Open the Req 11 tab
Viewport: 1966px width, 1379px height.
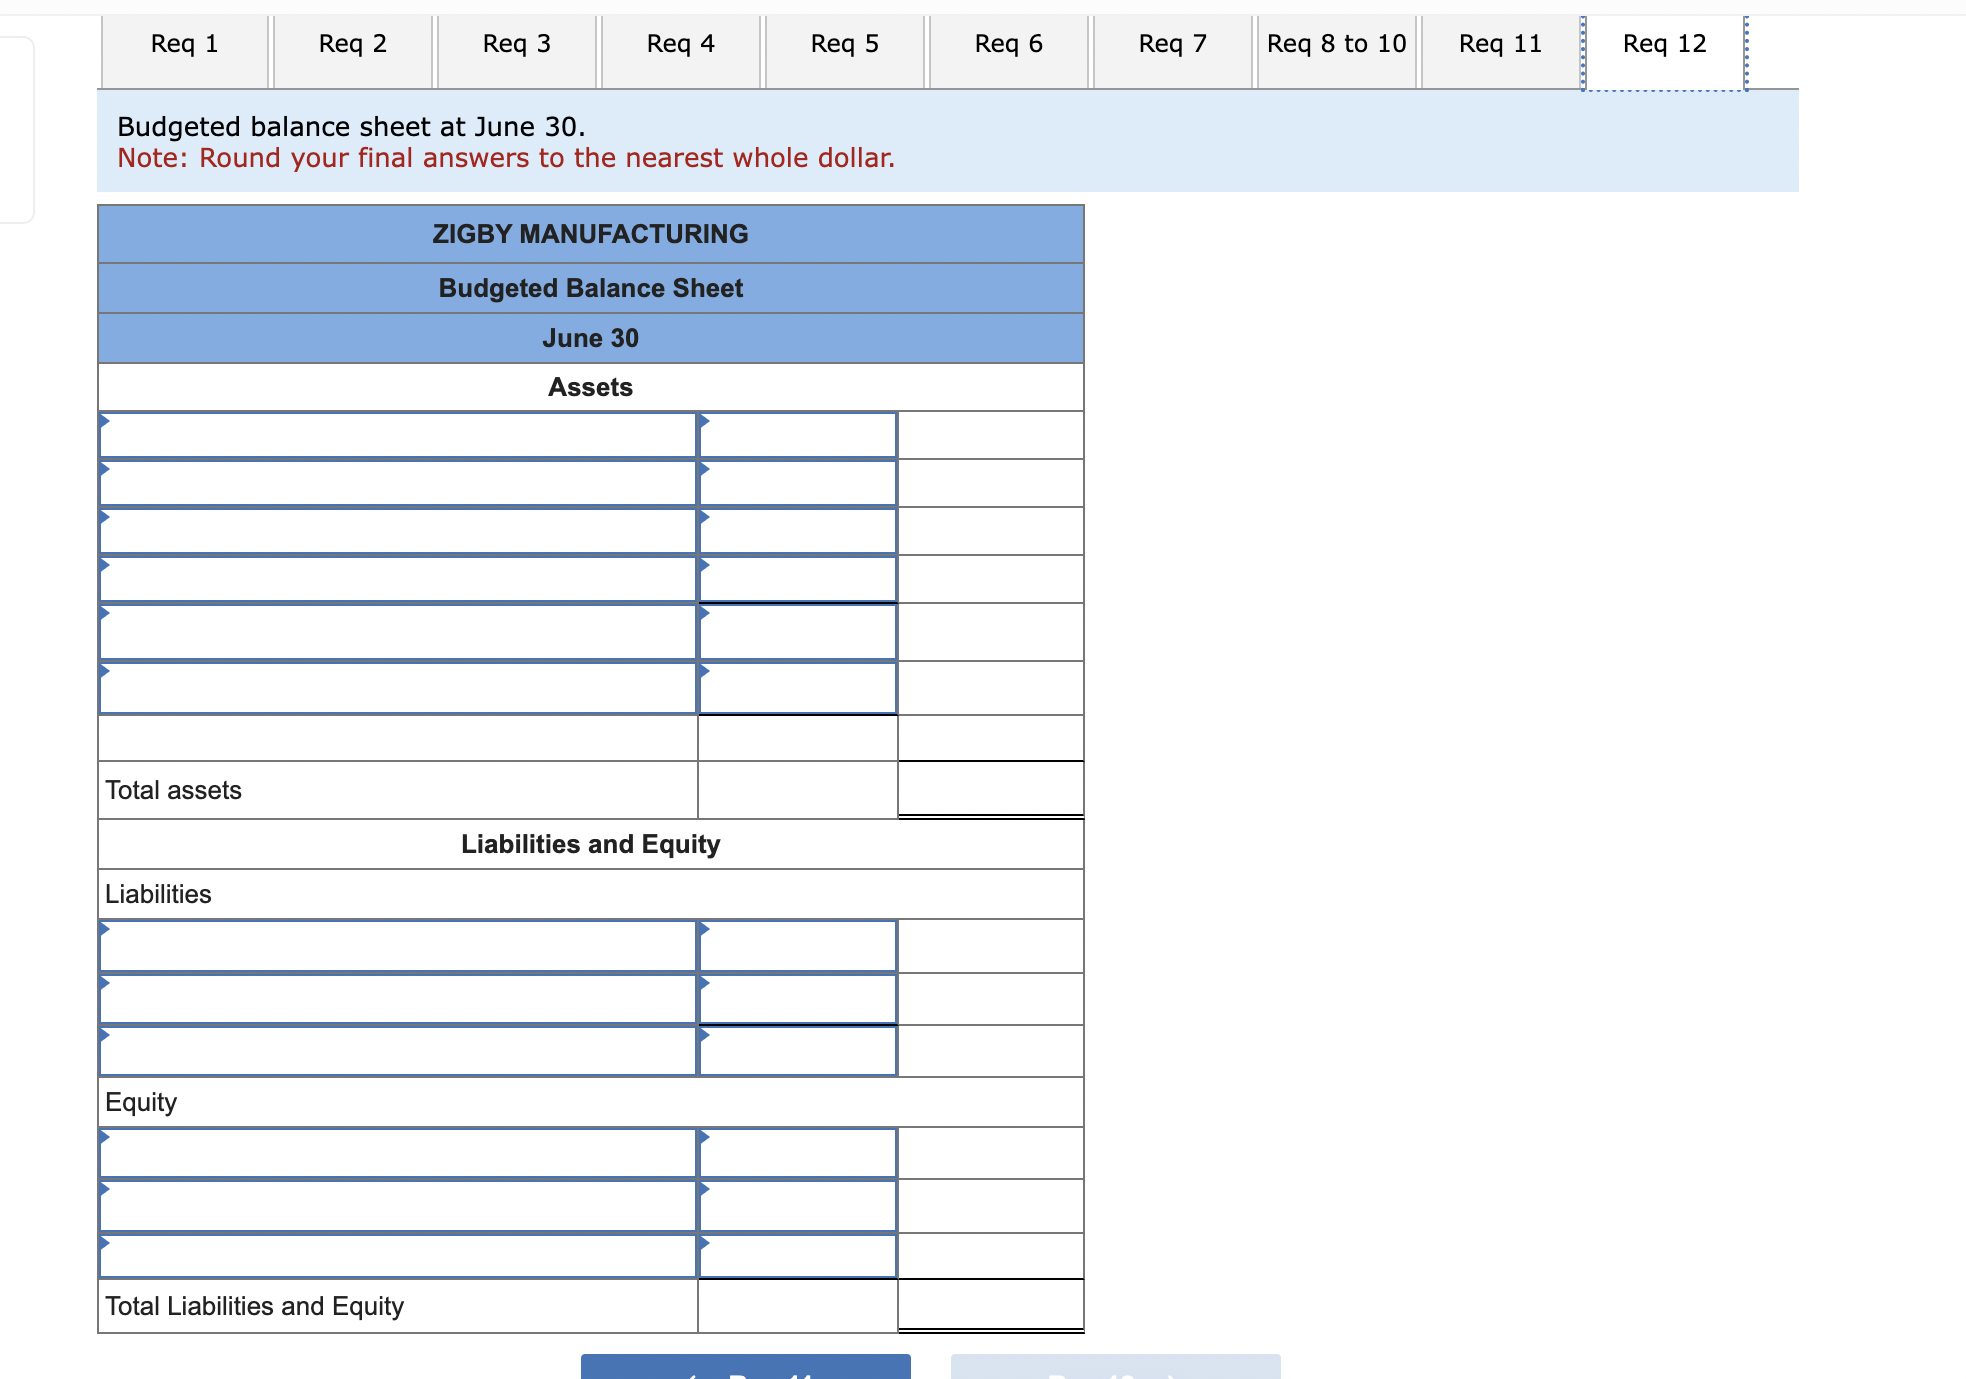(1500, 44)
